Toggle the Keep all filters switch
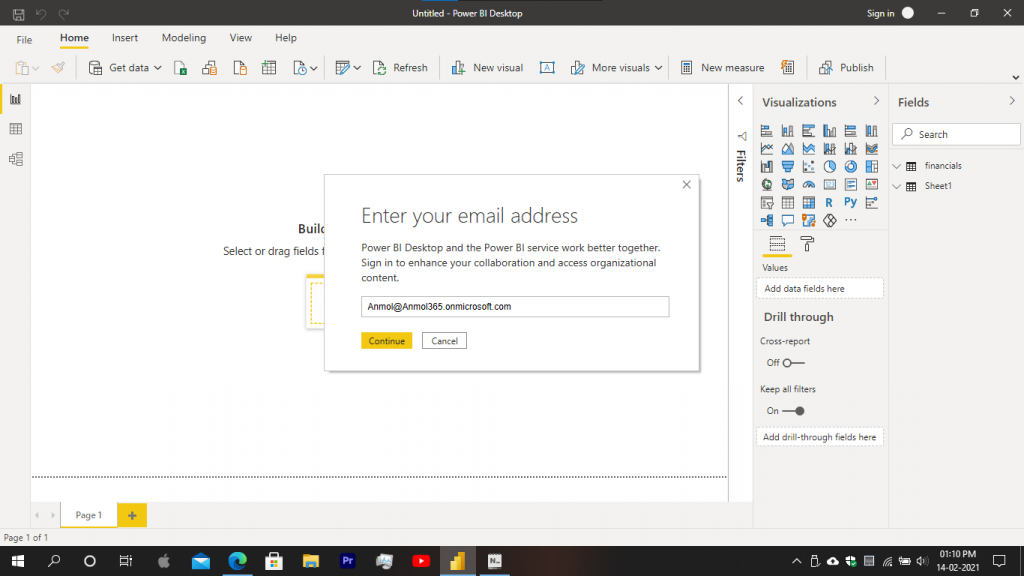Image resolution: width=1024 pixels, height=576 pixels. (x=793, y=411)
